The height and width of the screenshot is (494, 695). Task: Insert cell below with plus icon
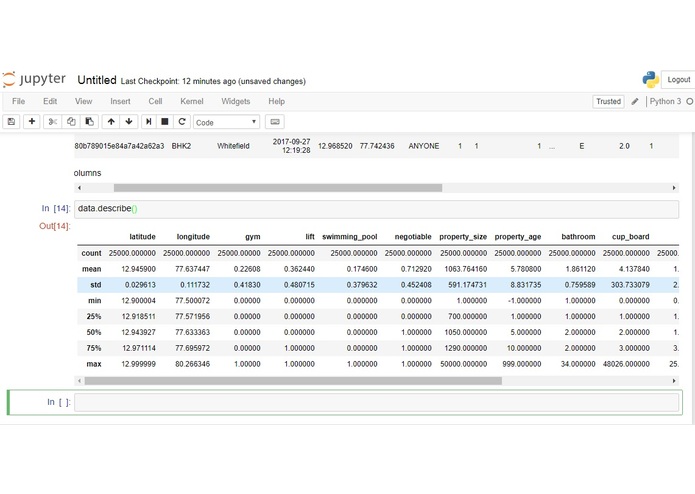(31, 121)
